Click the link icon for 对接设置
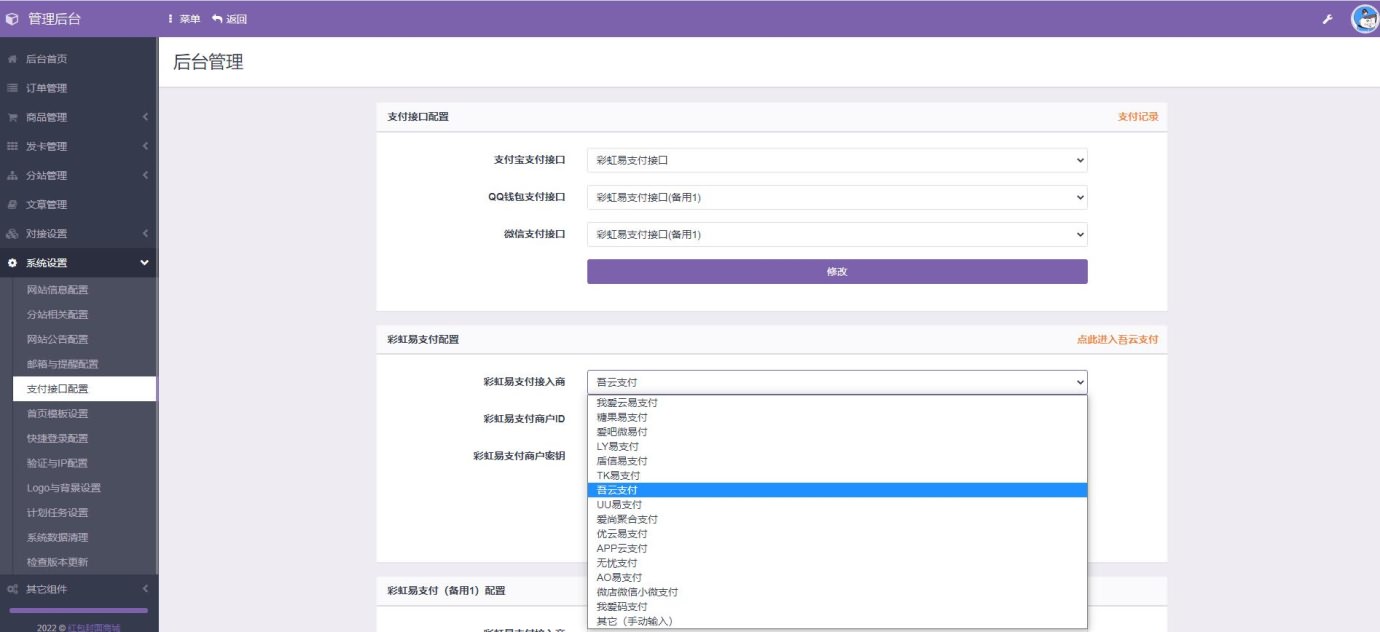Image resolution: width=1380 pixels, height=632 pixels. coord(12,233)
